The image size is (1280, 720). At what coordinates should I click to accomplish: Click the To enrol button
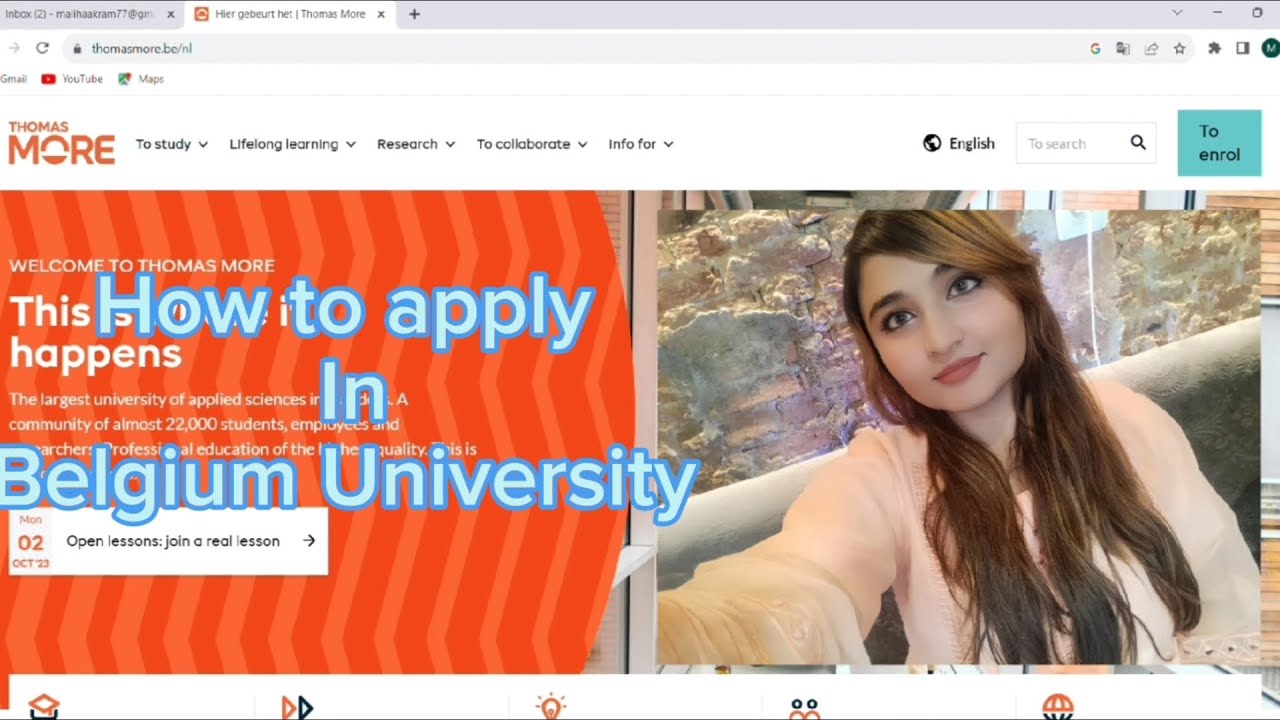1219,143
